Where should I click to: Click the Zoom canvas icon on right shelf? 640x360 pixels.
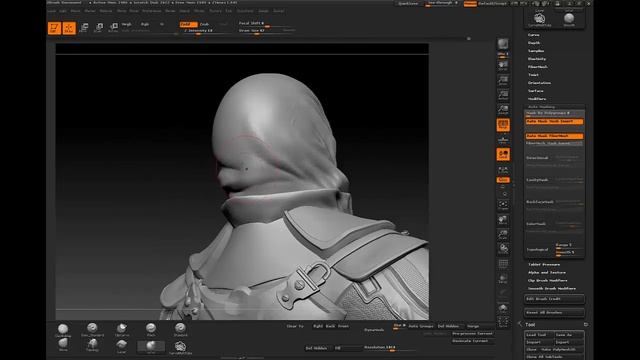pos(503,80)
